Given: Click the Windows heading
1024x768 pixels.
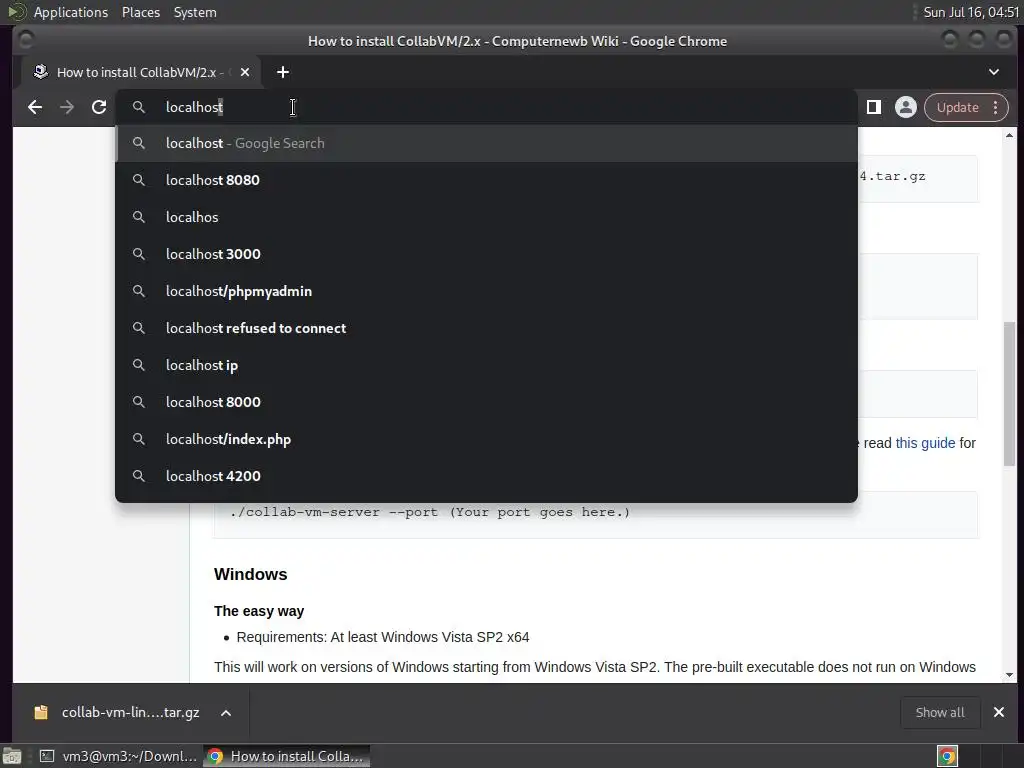Looking at the screenshot, I should 250,574.
